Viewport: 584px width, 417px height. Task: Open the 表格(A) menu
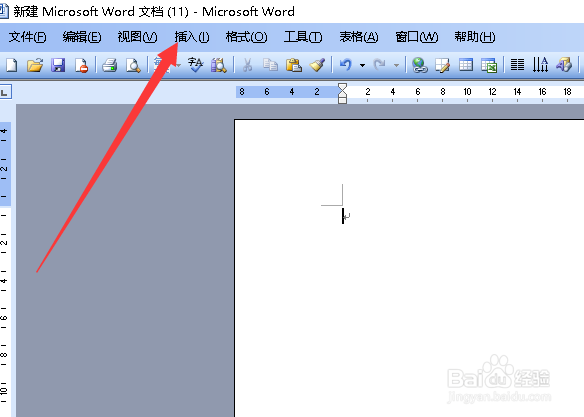click(x=359, y=37)
